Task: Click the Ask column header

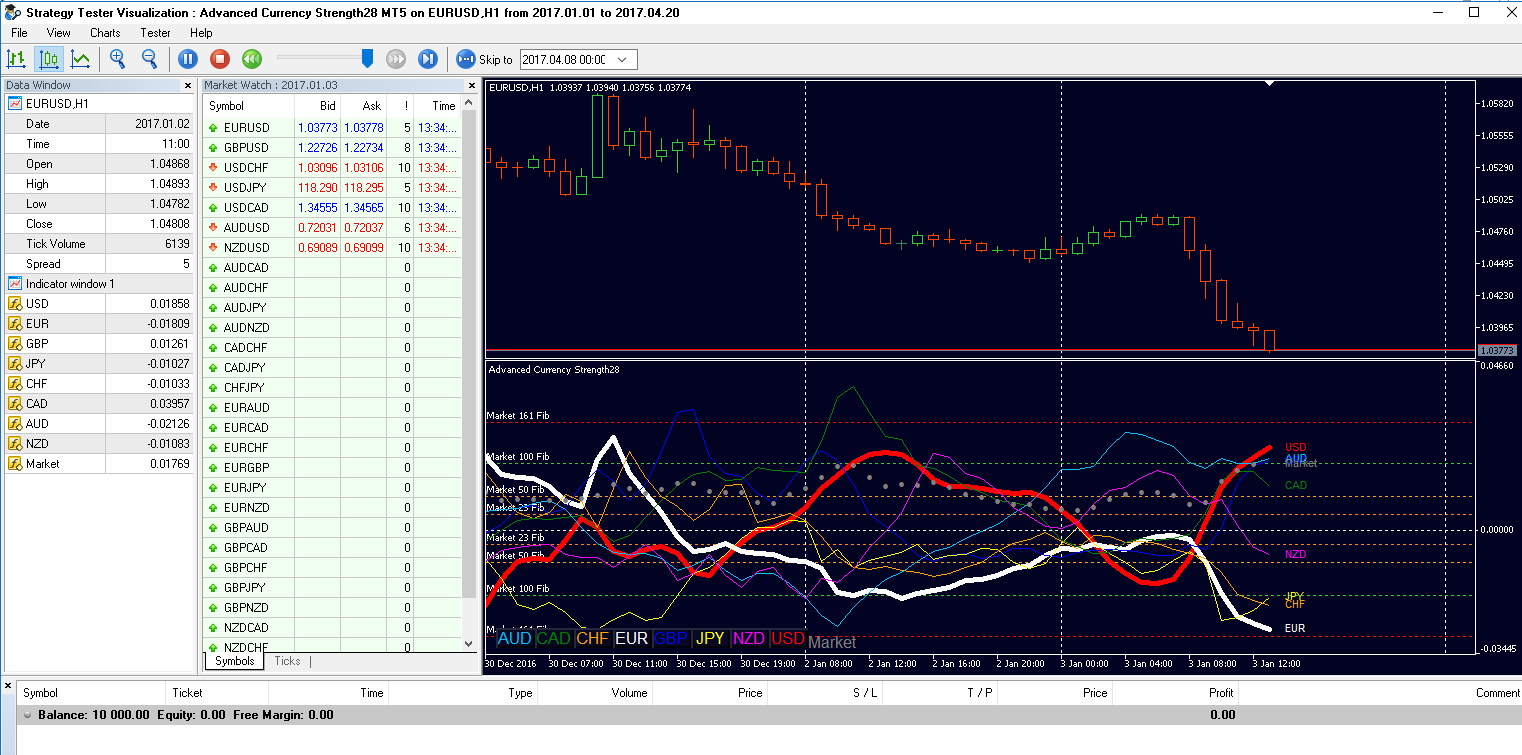Action: [x=364, y=106]
